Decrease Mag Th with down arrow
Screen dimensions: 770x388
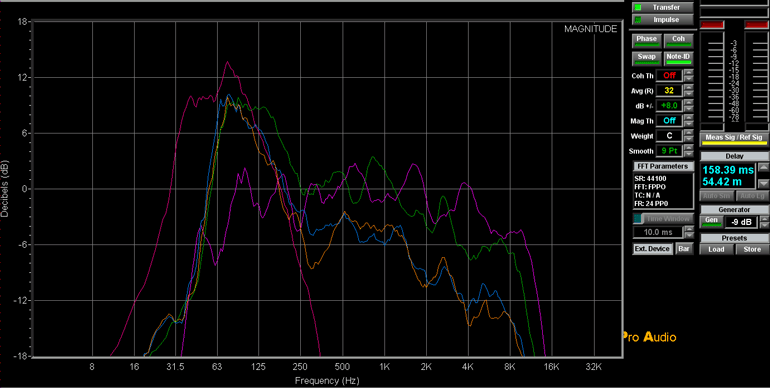689,124
